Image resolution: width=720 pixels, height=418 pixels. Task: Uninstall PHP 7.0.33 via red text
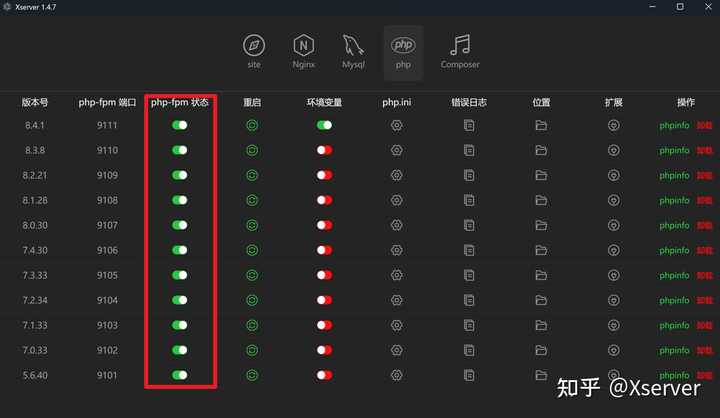[x=704, y=350]
